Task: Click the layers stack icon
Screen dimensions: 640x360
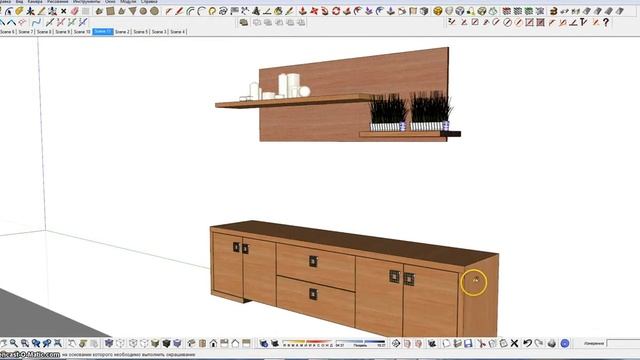Action: 244,22
